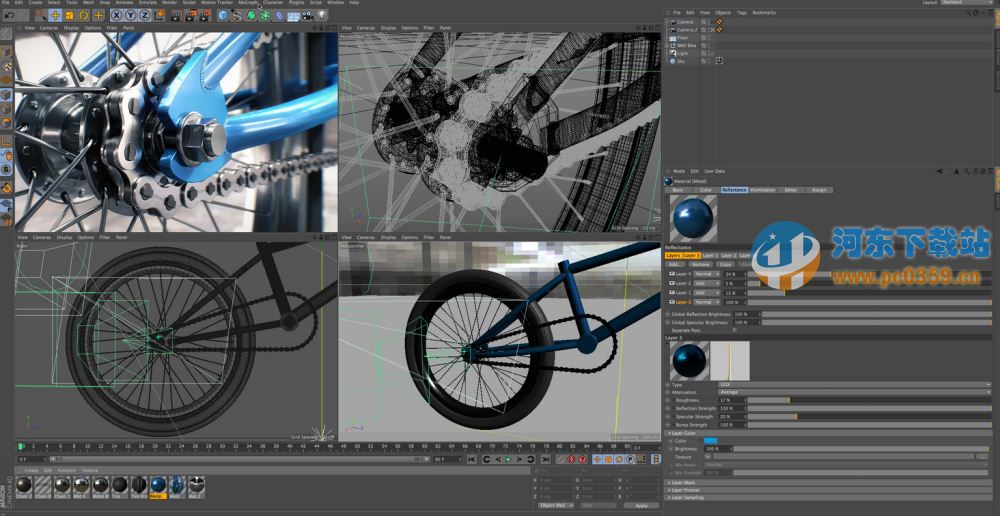Click the Copy layer button

(726, 264)
